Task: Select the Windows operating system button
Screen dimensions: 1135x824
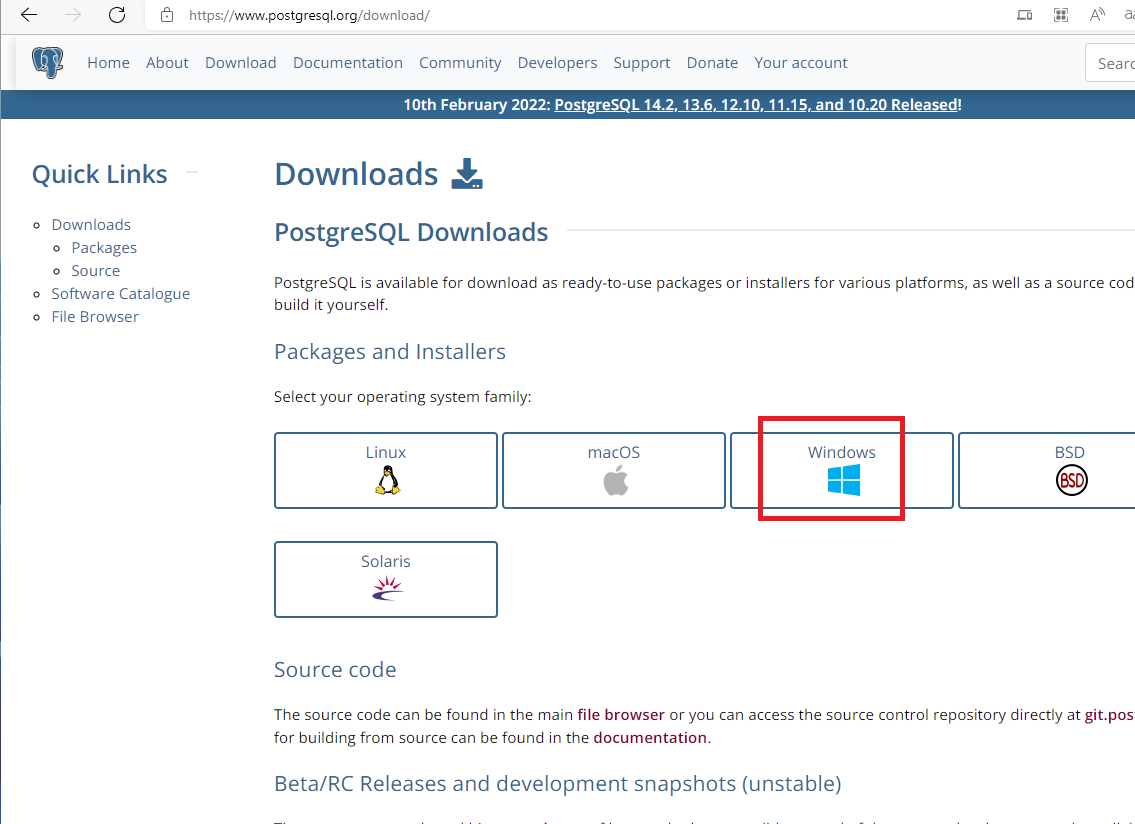Action: [x=842, y=471]
